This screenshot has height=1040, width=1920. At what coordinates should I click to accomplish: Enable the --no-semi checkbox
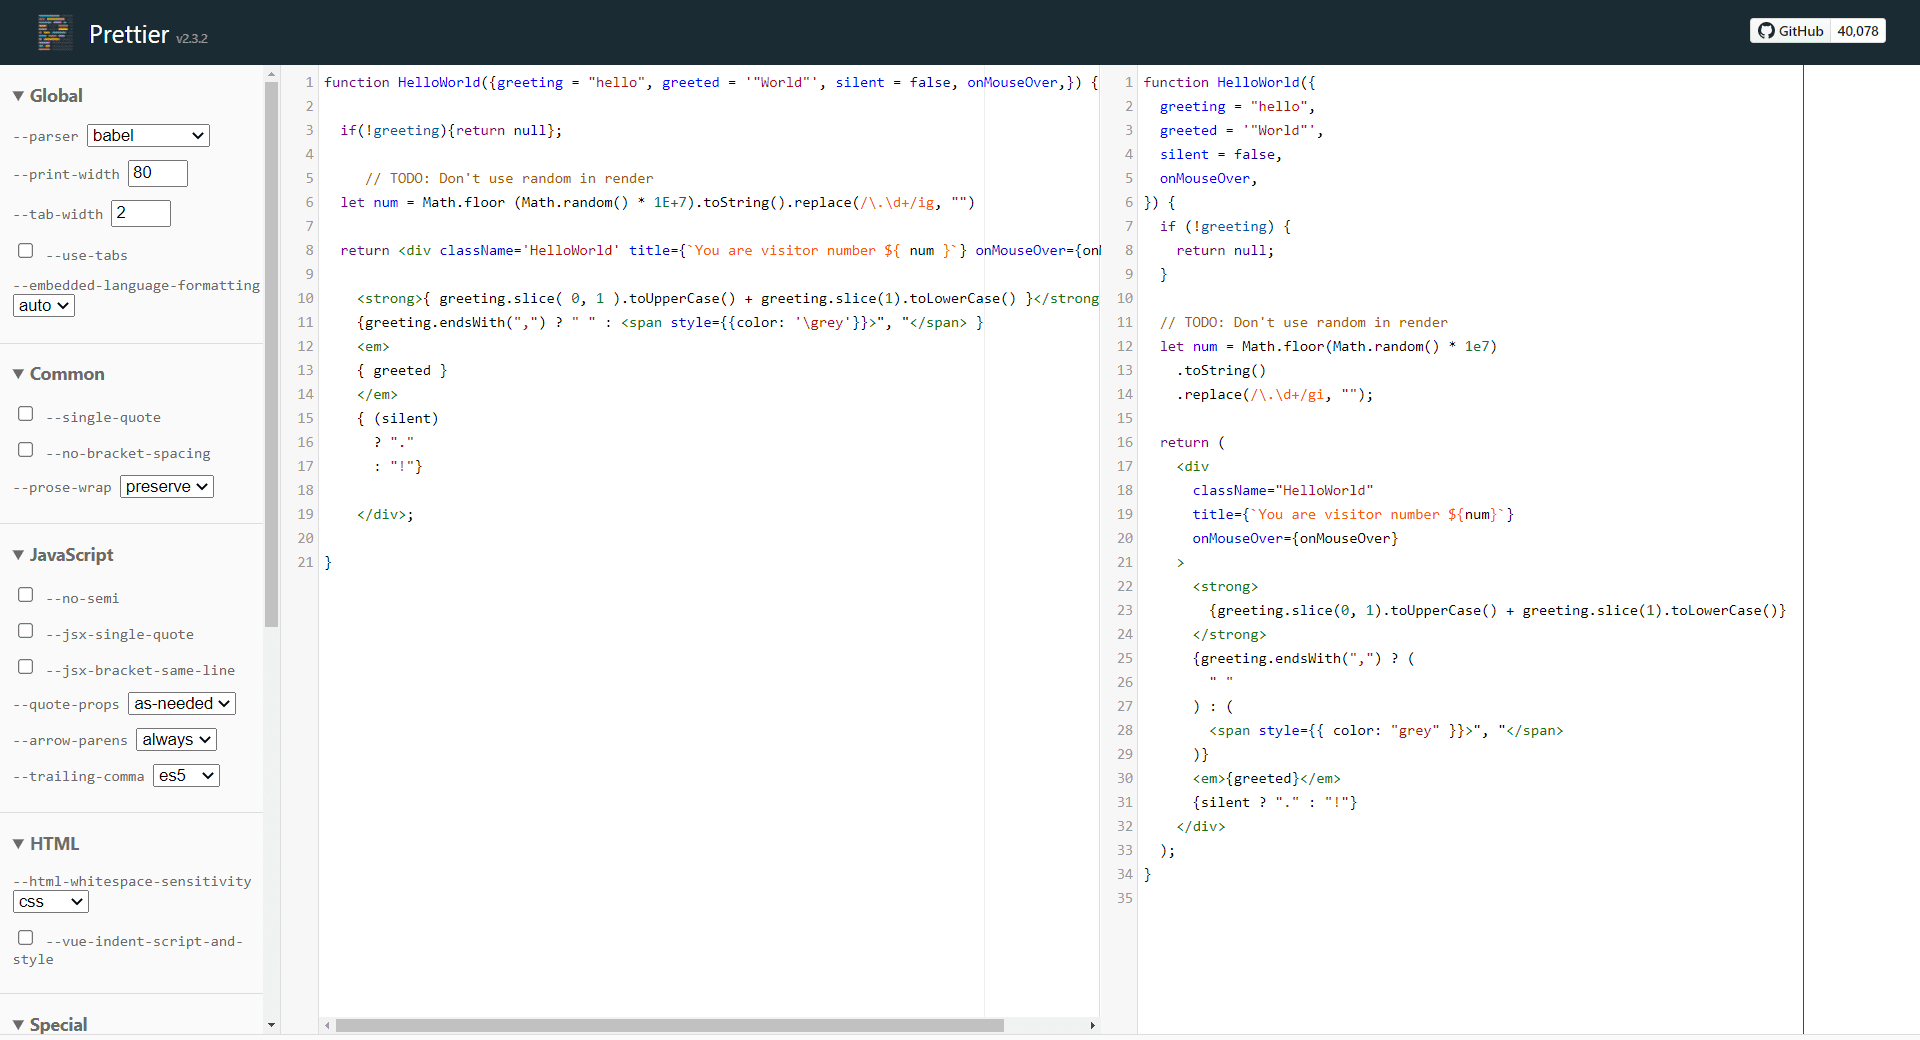tap(26, 594)
